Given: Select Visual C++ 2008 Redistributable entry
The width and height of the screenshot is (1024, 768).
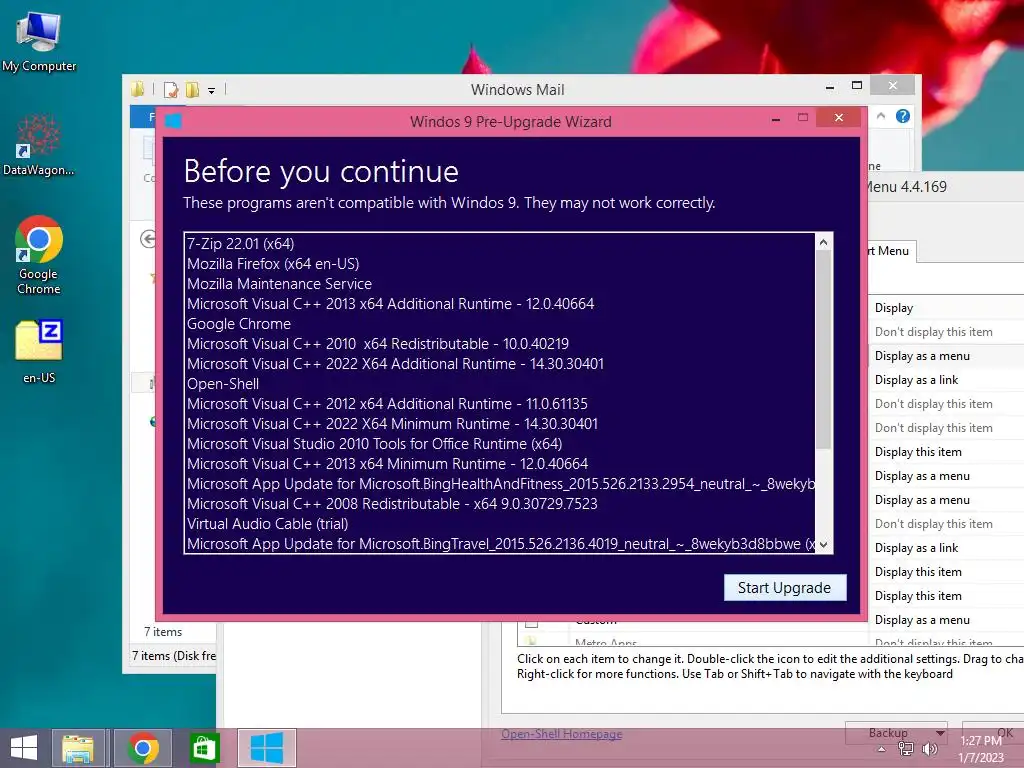Looking at the screenshot, I should pos(501,504).
